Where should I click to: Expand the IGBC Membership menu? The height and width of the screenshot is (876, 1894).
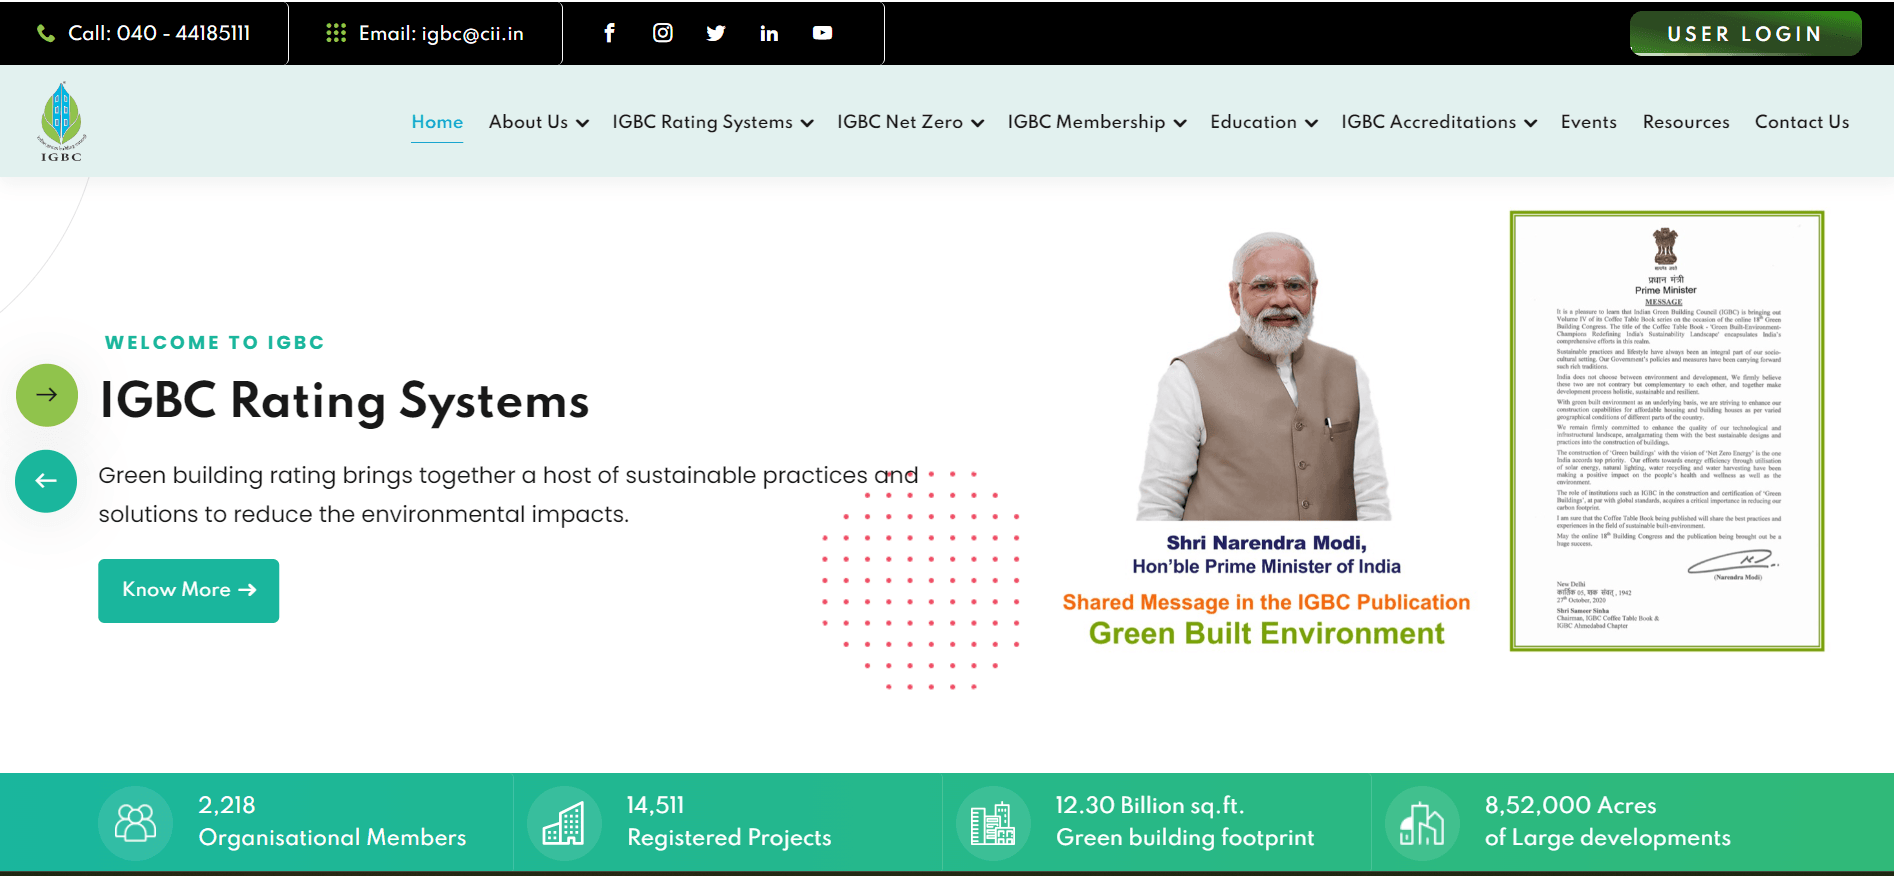[1097, 122]
